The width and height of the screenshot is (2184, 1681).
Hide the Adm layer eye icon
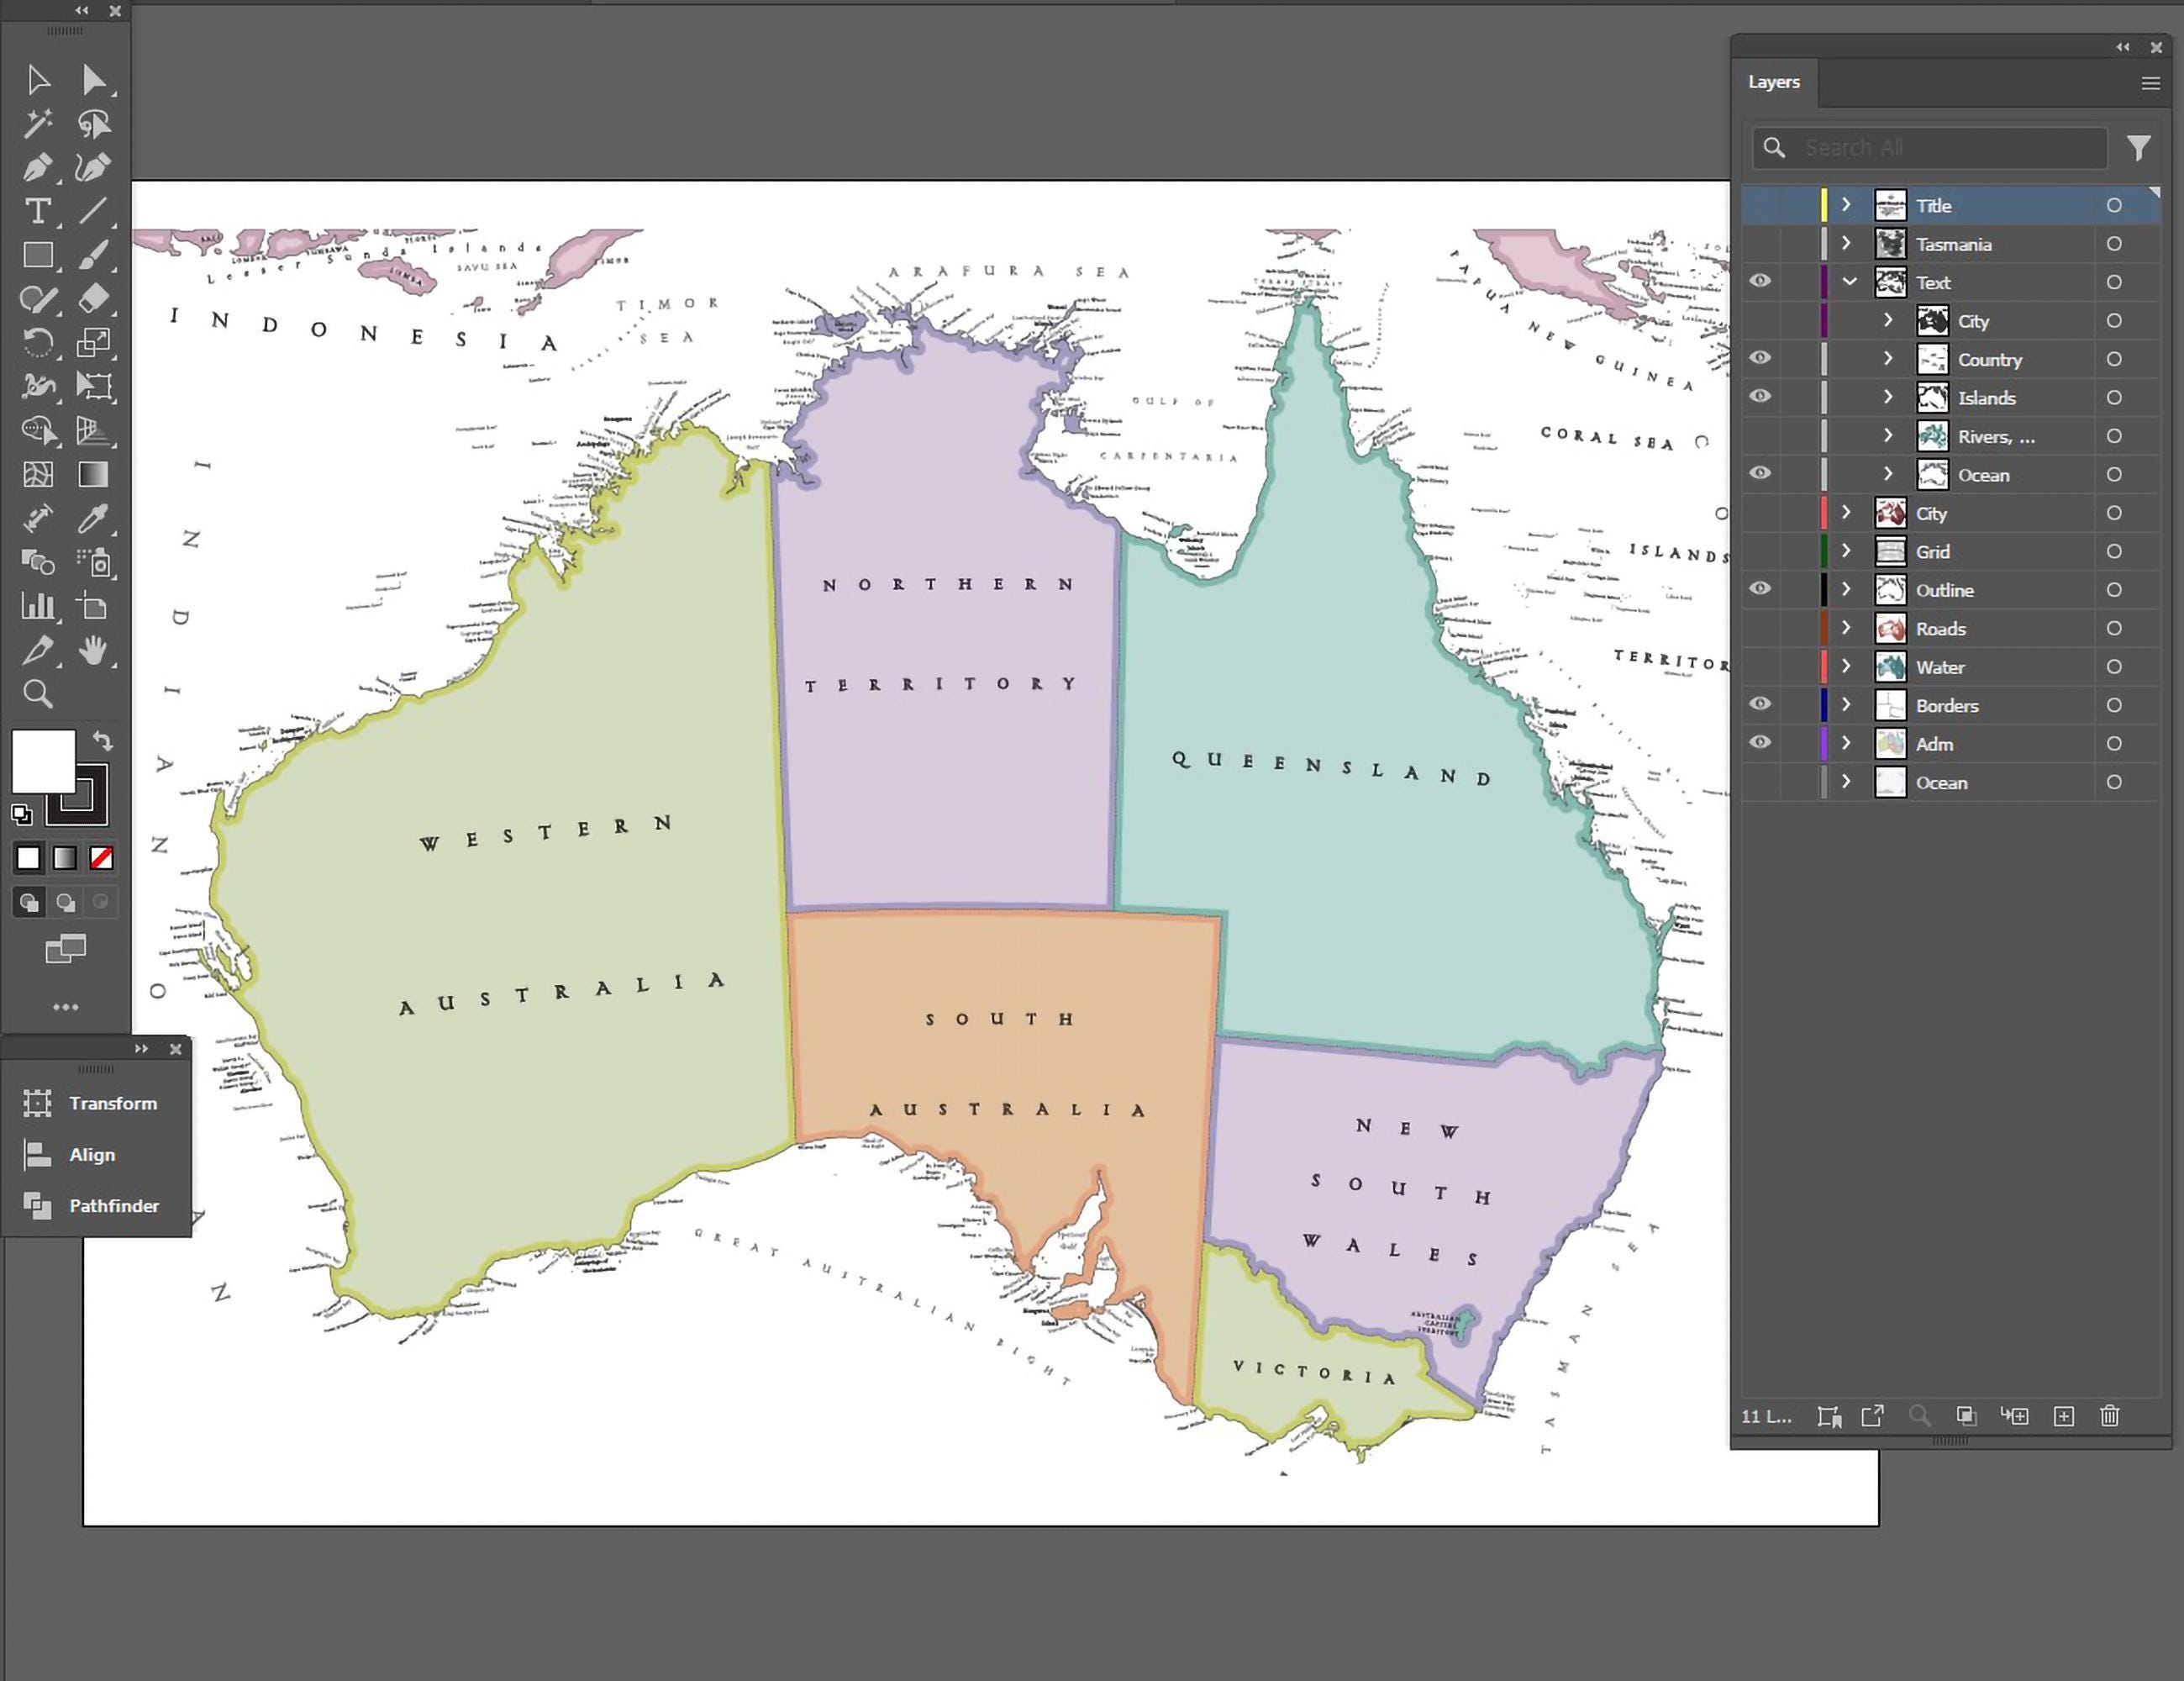pos(1760,742)
